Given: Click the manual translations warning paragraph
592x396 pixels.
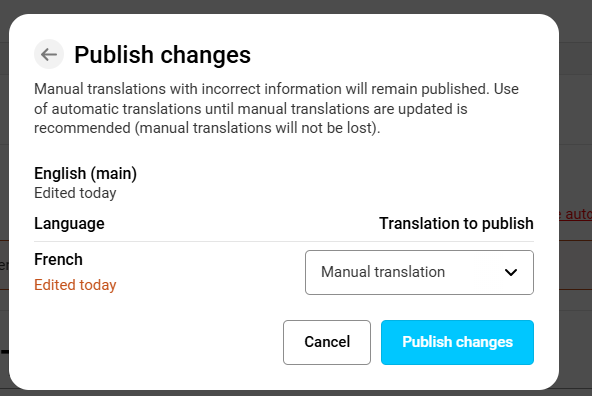Looking at the screenshot, I should [x=276, y=109].
